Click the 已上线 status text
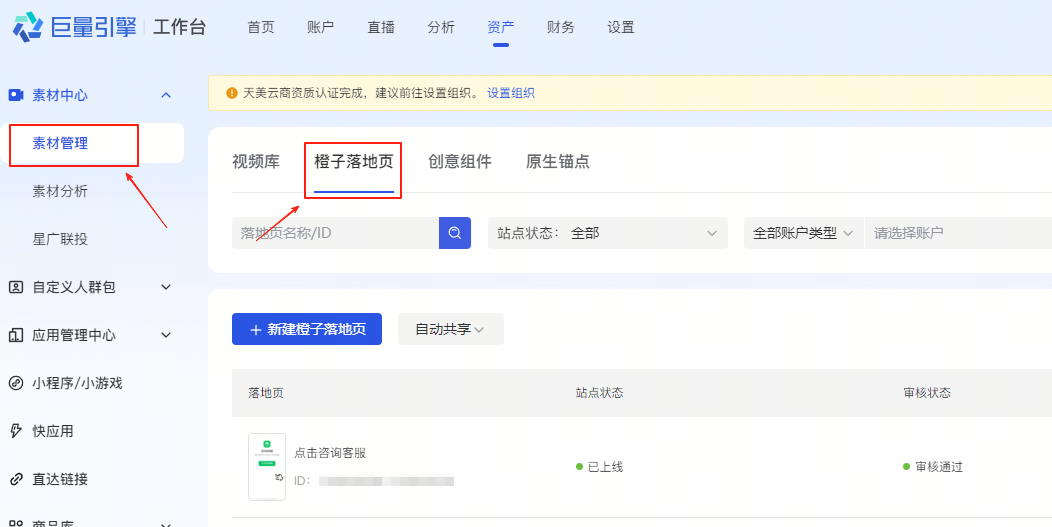This screenshot has width=1052, height=527. click(605, 467)
